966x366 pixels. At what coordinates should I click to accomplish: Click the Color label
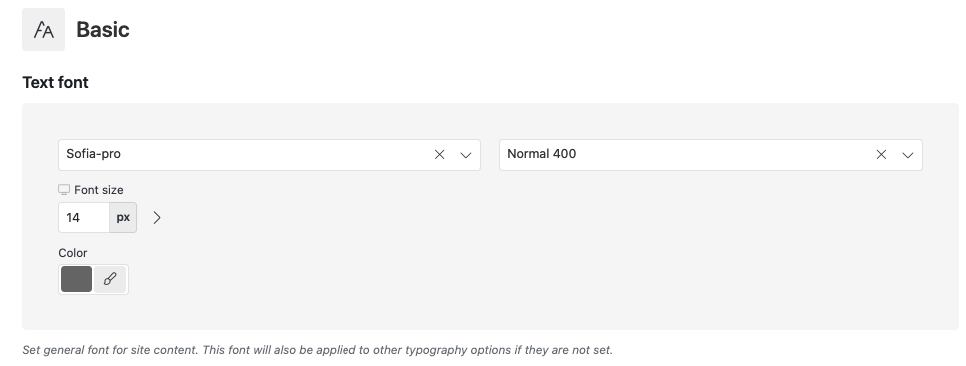(73, 253)
